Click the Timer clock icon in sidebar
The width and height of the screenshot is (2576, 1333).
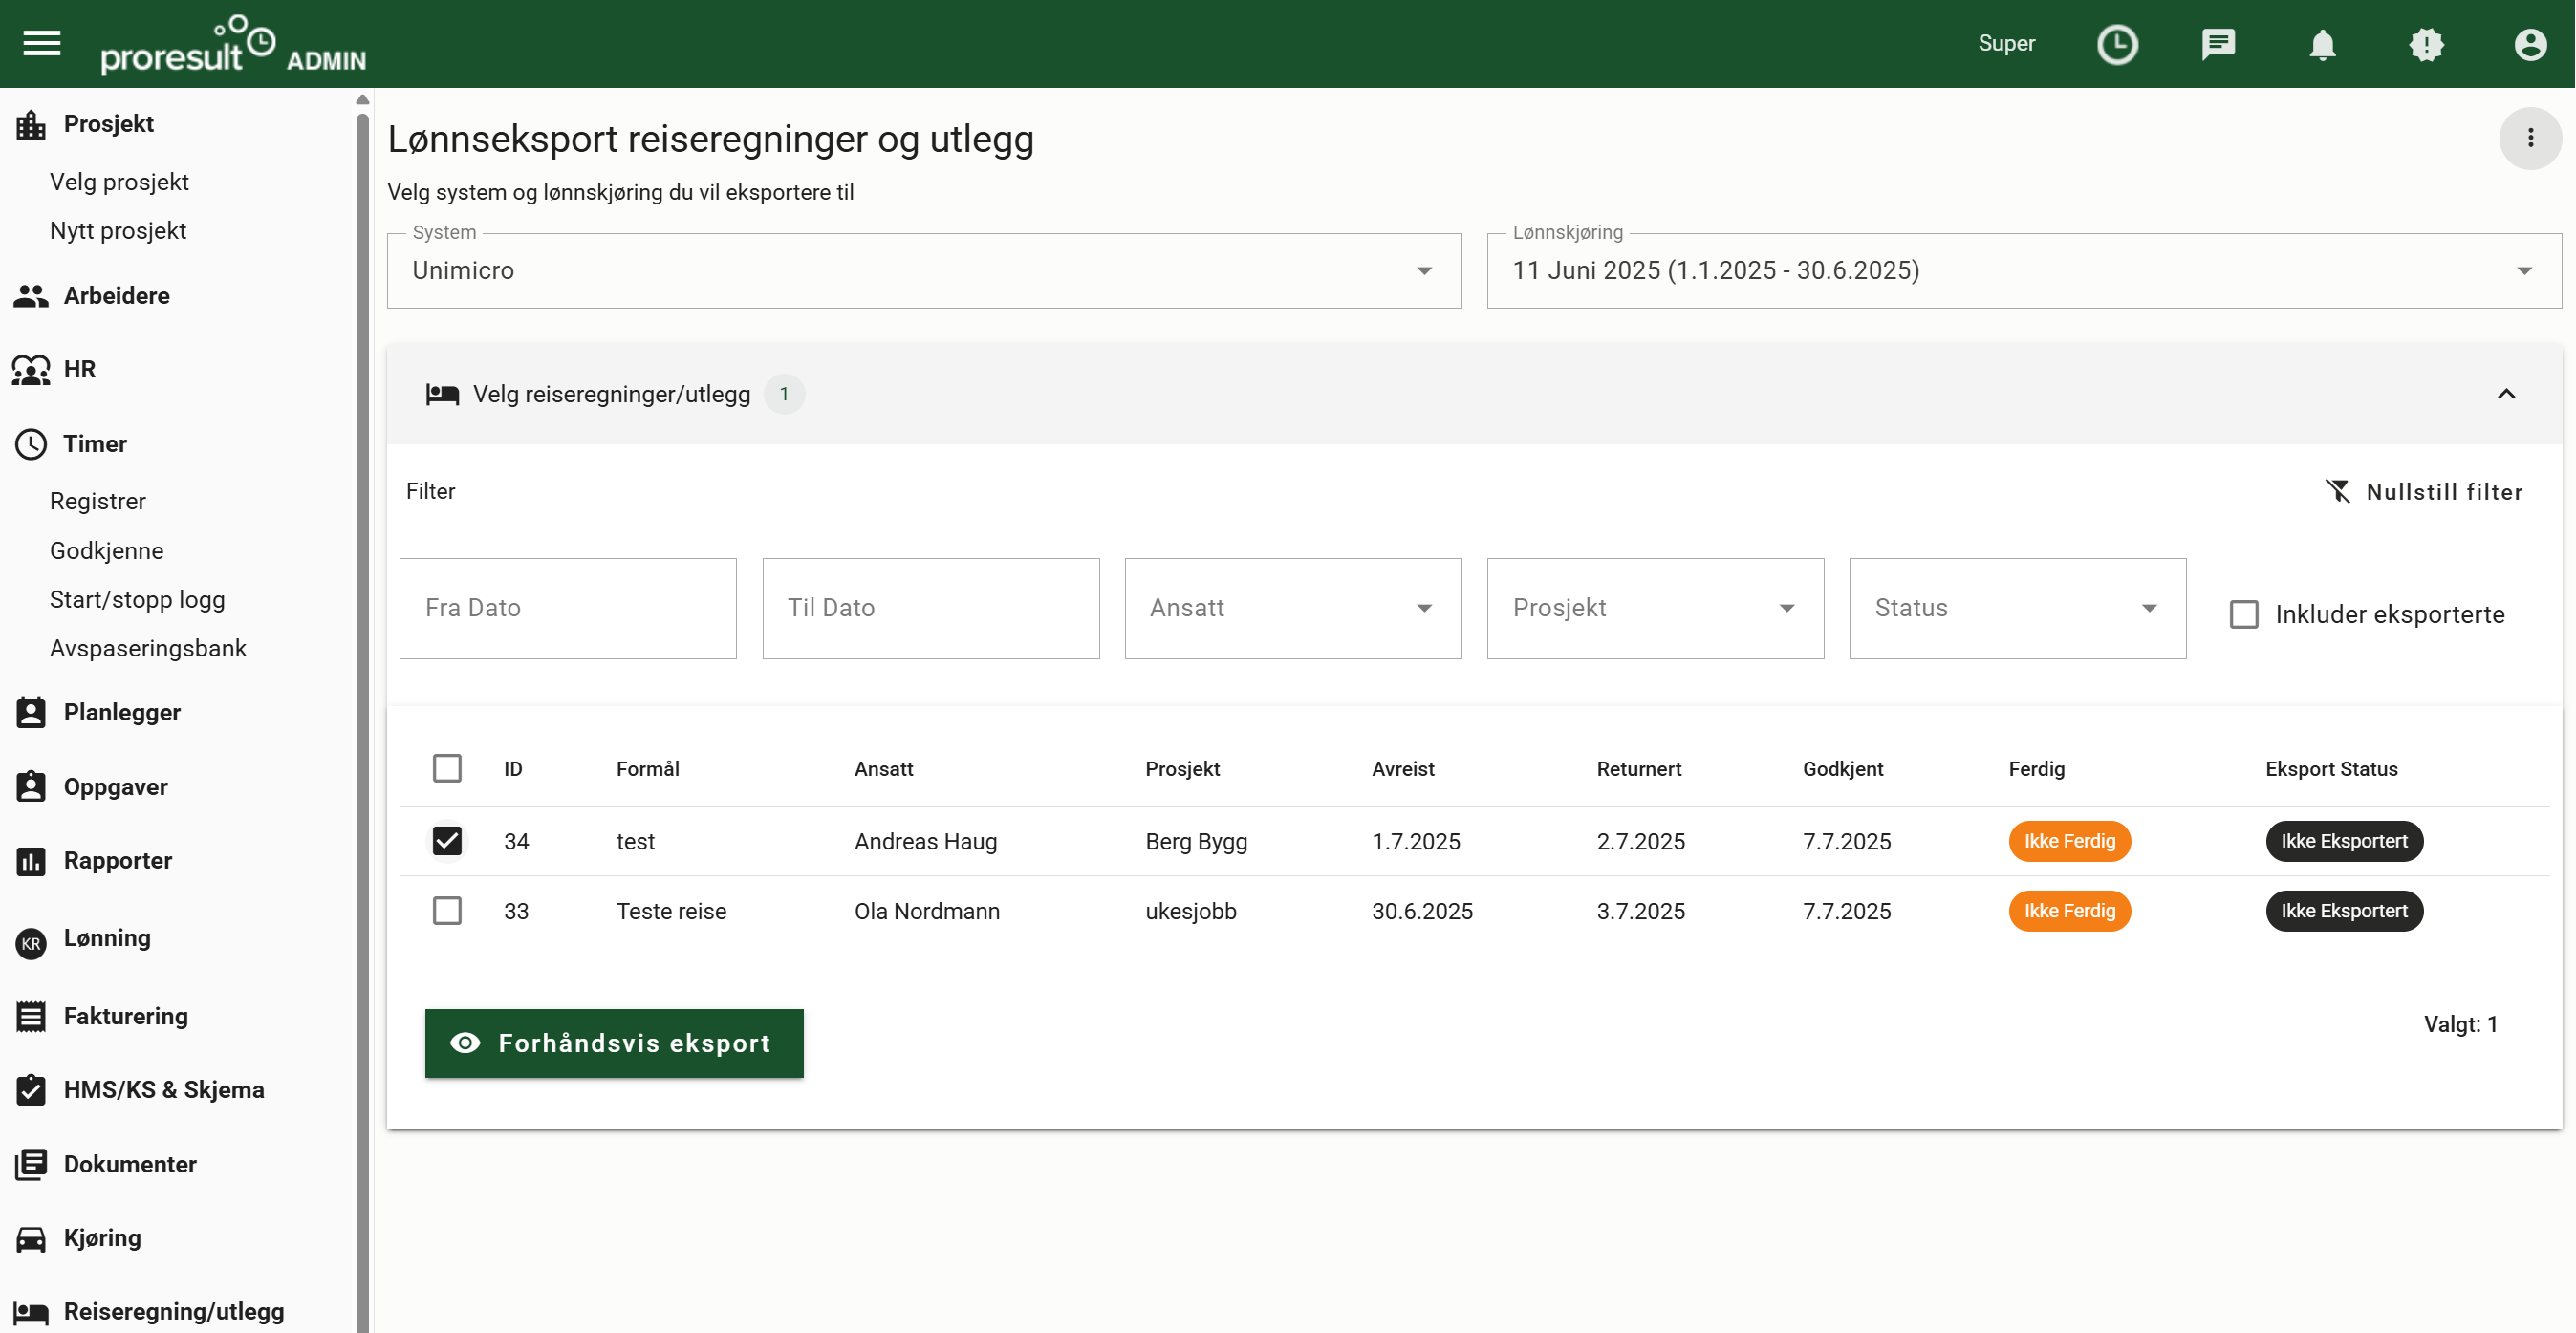[x=31, y=444]
